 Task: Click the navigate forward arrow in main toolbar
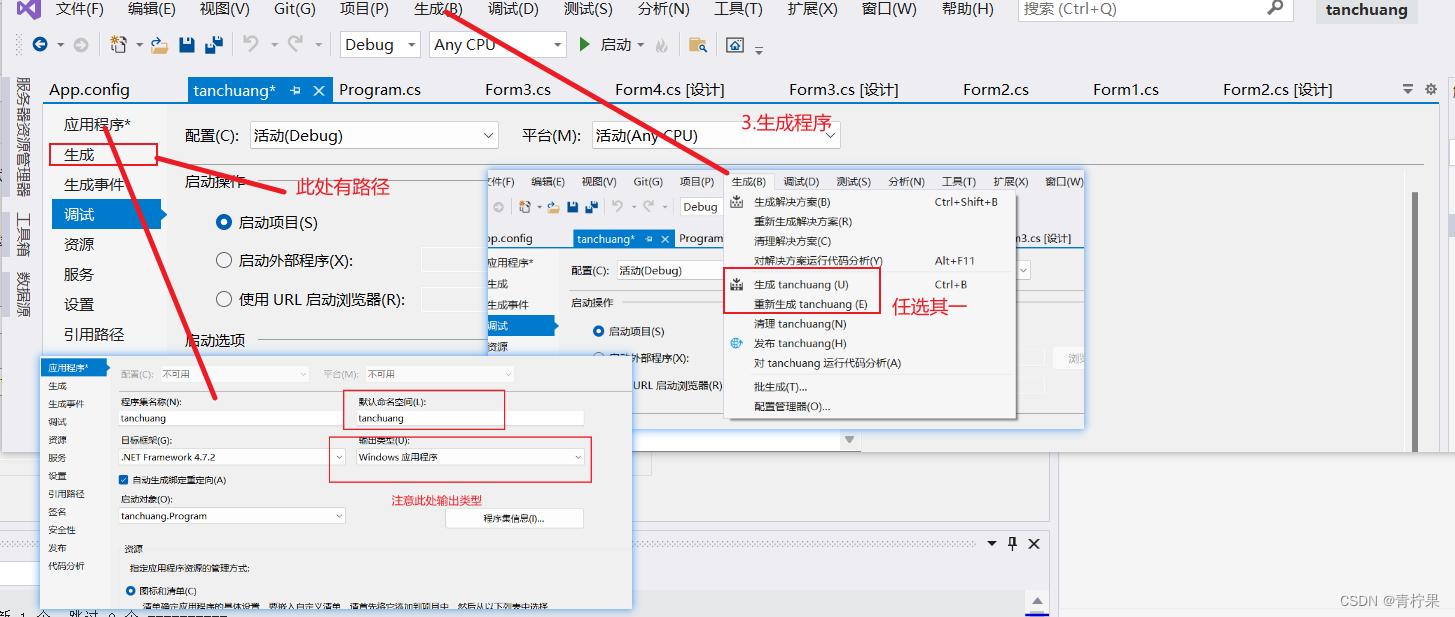(x=81, y=45)
